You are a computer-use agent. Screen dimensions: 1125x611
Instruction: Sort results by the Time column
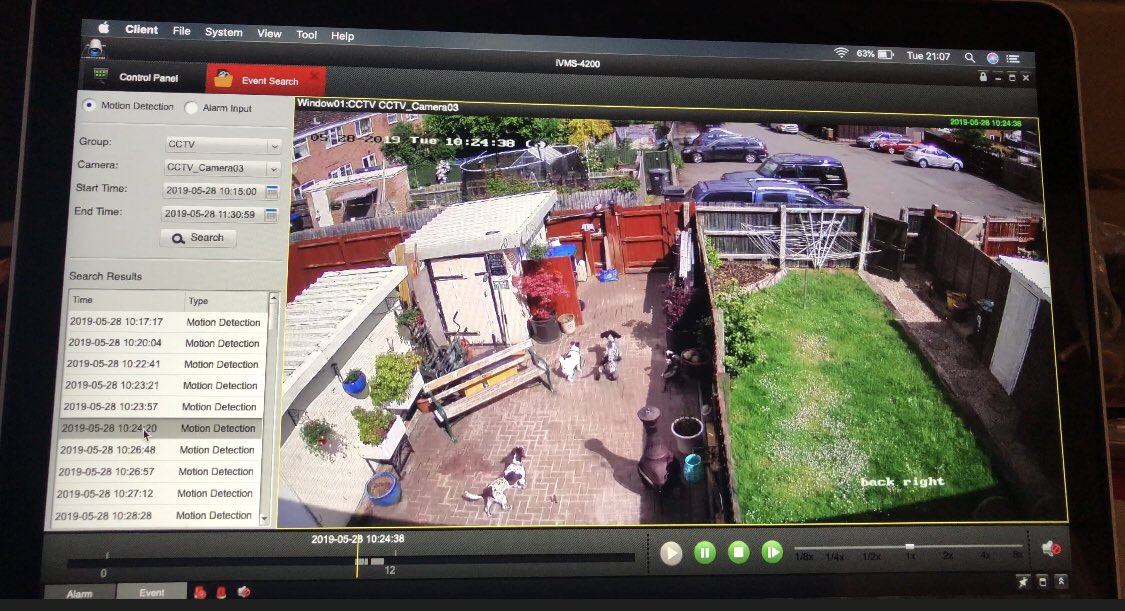point(126,300)
